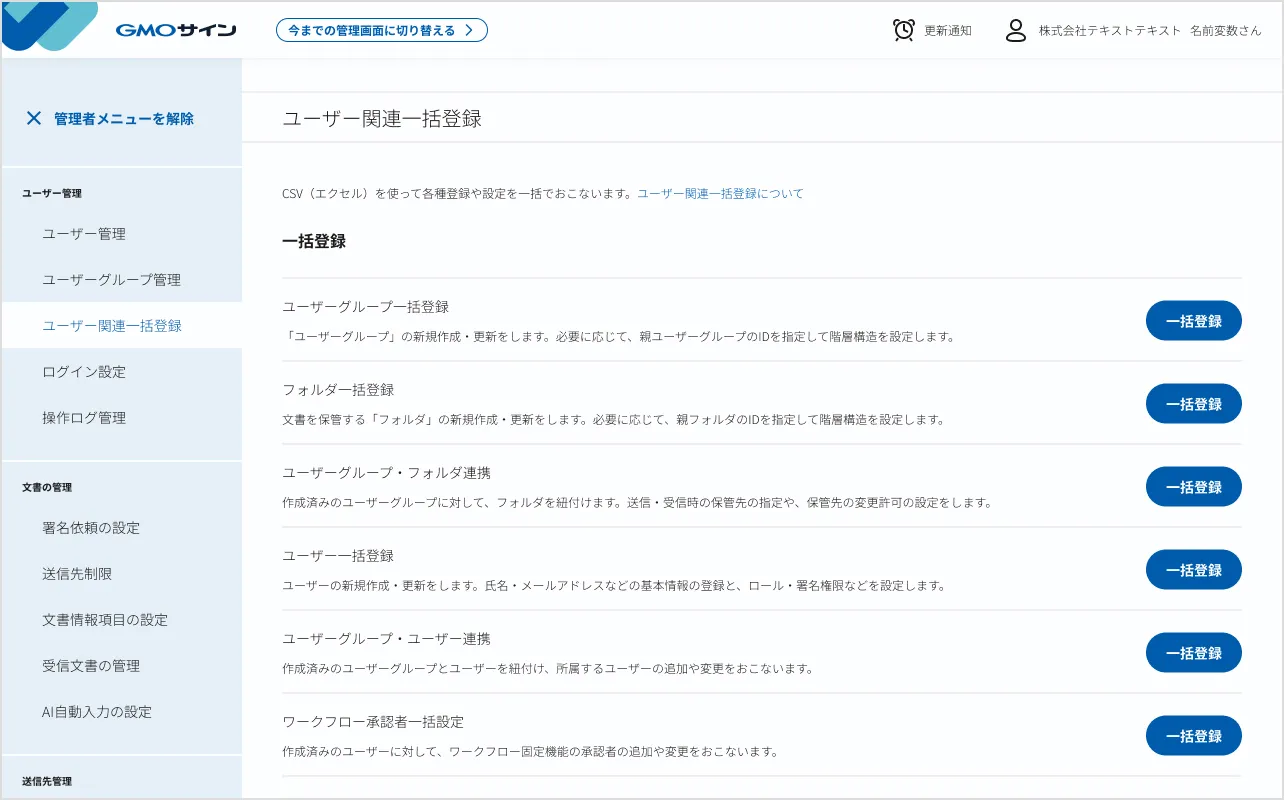Collapse the admin menu with the X icon
Image resolution: width=1284 pixels, height=800 pixels.
pyautogui.click(x=34, y=118)
